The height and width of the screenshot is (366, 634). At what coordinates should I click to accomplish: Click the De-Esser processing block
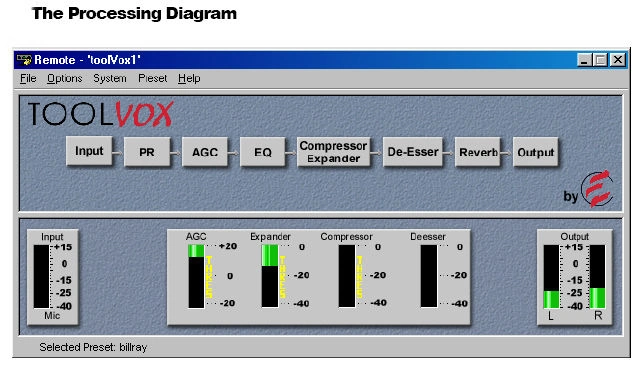(x=413, y=152)
